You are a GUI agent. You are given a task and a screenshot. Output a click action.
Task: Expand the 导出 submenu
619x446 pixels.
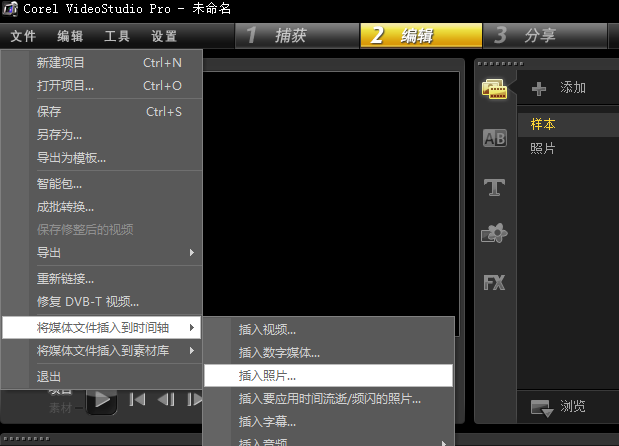pos(102,253)
